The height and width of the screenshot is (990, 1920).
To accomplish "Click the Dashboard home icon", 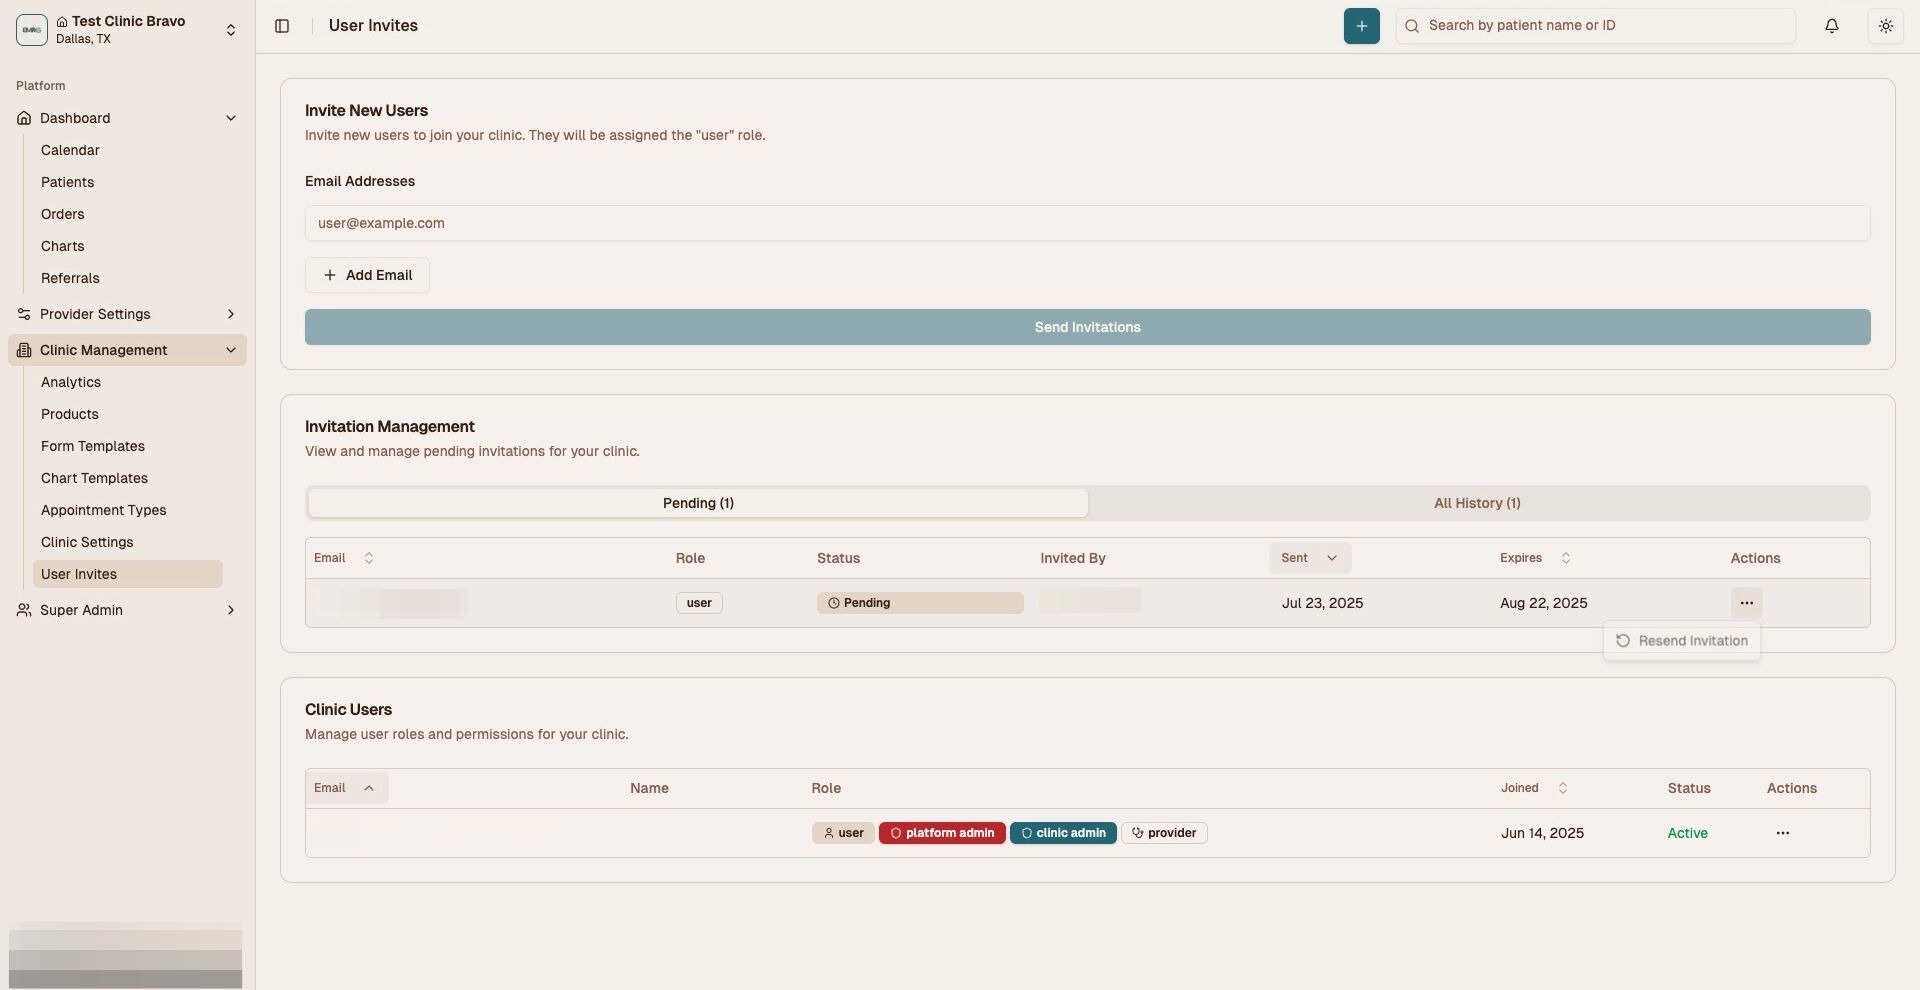I will click(x=24, y=118).
